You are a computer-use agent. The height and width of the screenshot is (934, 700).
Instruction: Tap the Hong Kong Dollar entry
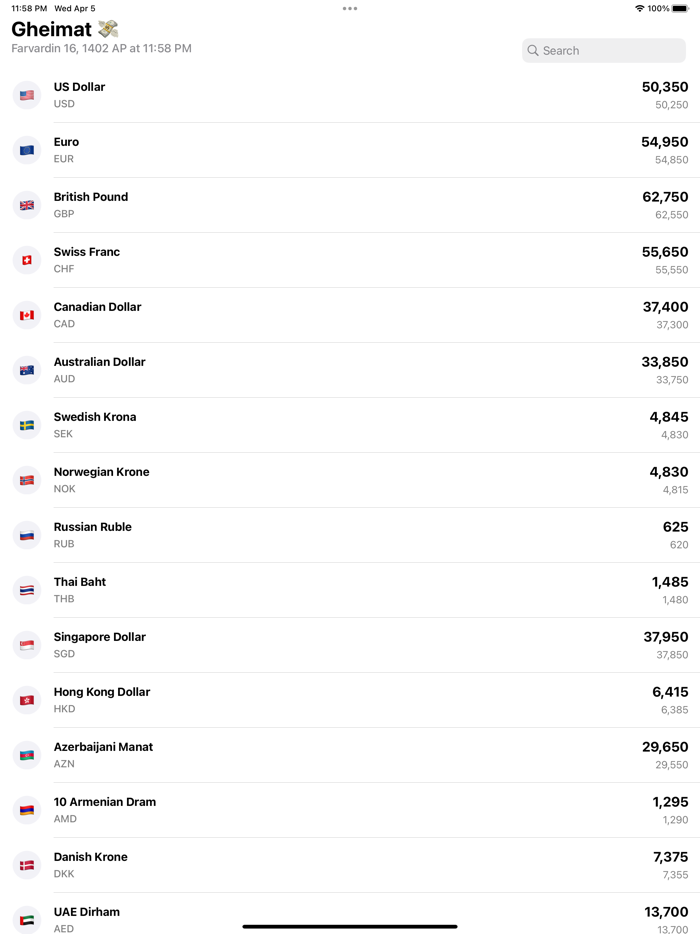point(350,700)
